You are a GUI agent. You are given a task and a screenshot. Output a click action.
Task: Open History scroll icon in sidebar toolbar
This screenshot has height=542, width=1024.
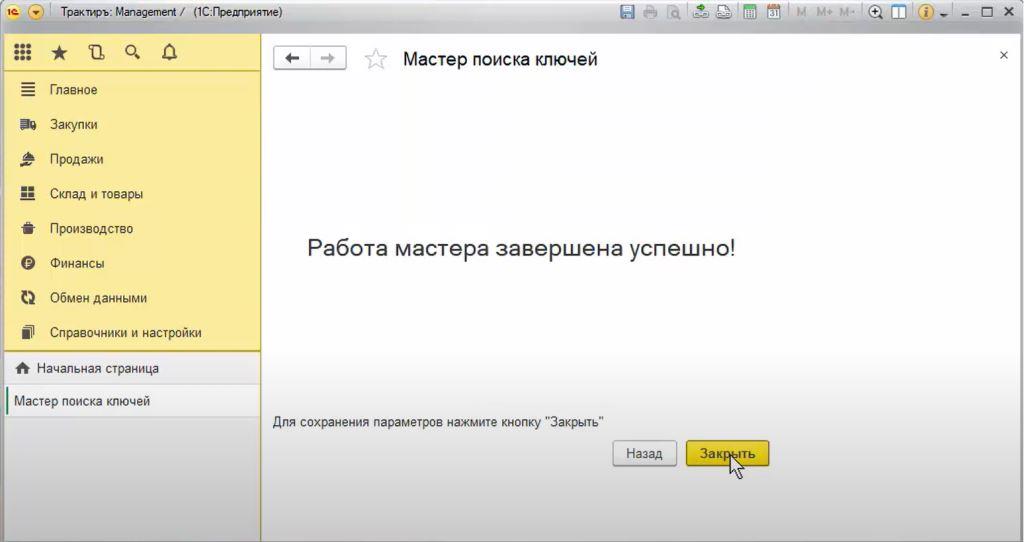(96, 53)
